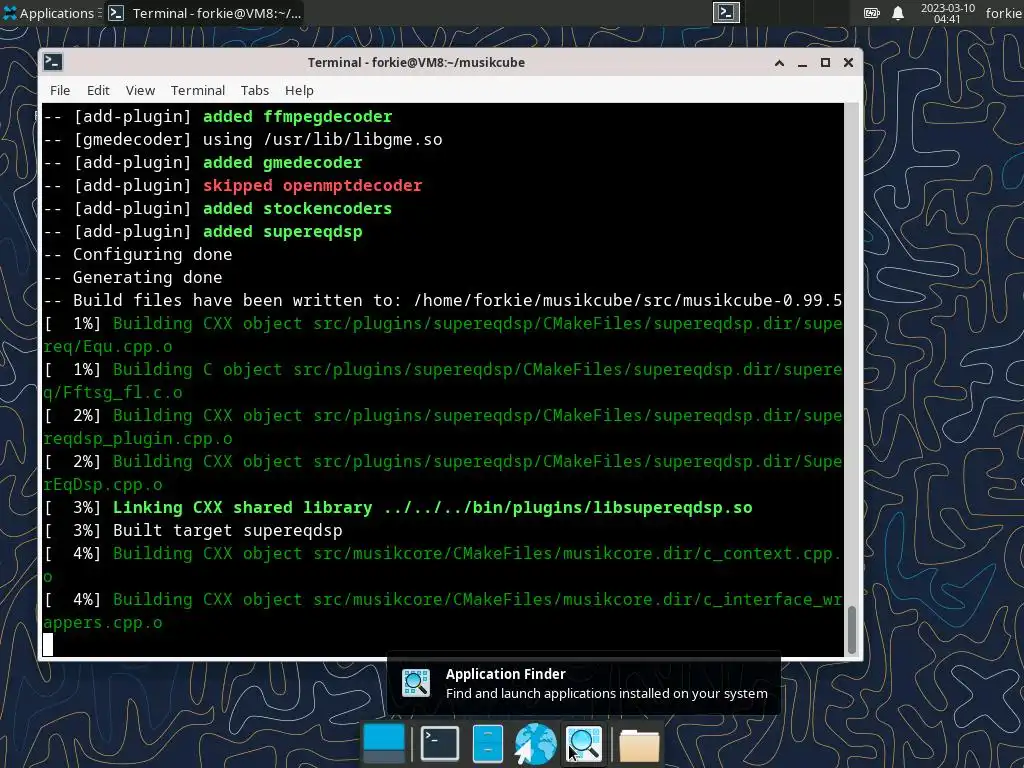This screenshot has width=1024, height=768.
Task: Open the home folder icon in dock
Action: 639,744
